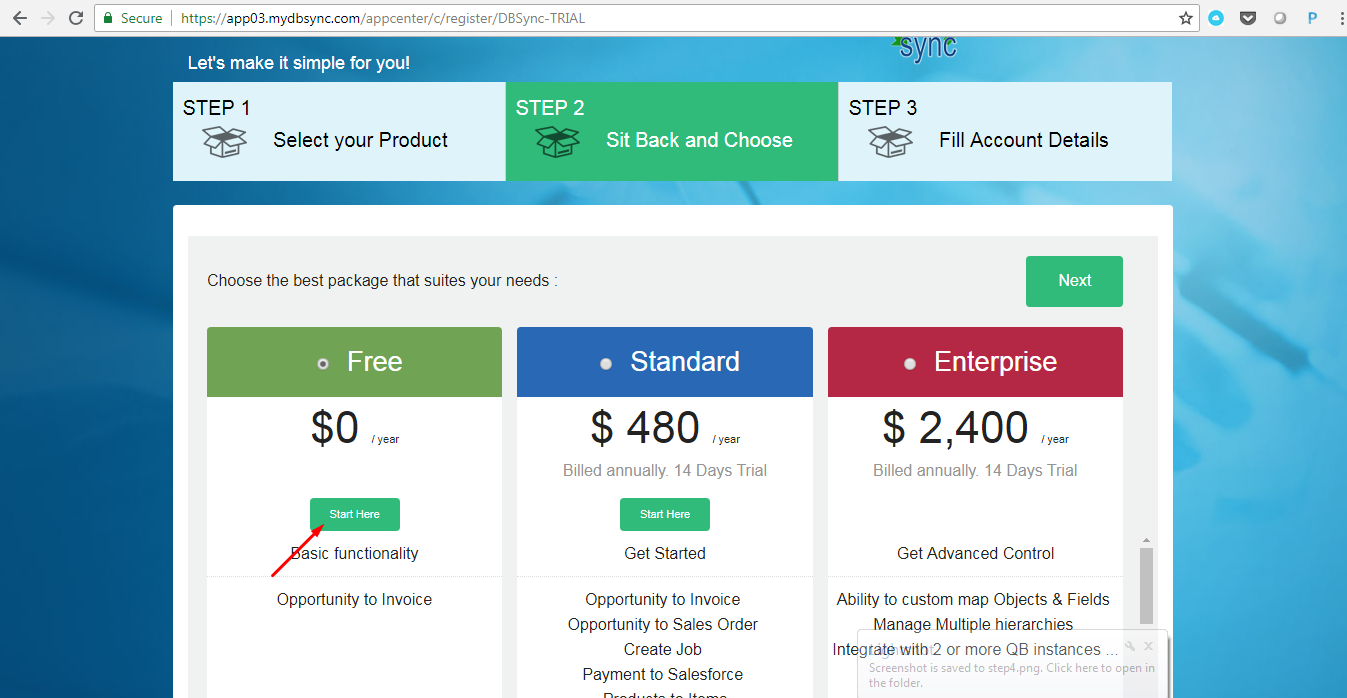1347x698 pixels.
Task: Switch to STEP 3 Fill Account Details
Action: [1004, 131]
